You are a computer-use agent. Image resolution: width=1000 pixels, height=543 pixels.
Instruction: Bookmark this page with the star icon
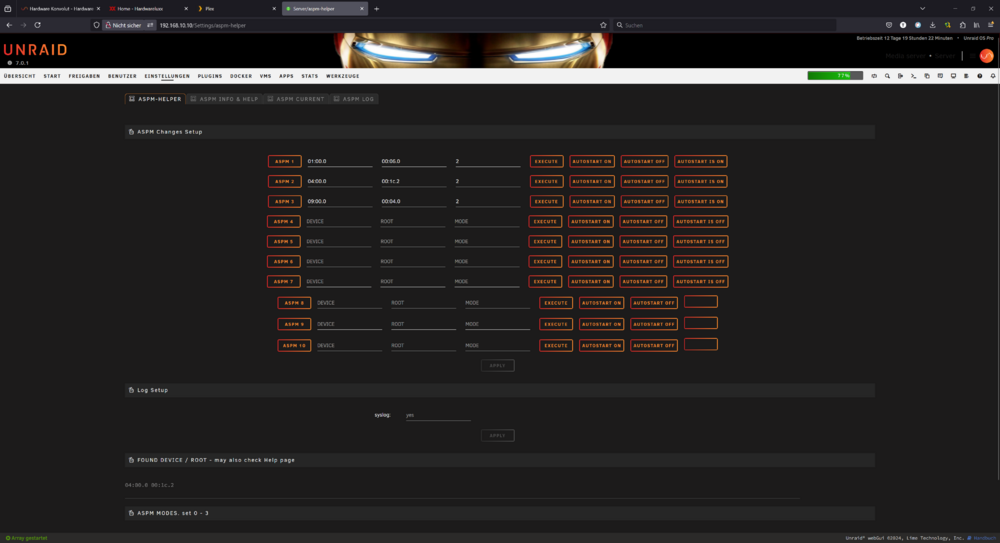[603, 25]
